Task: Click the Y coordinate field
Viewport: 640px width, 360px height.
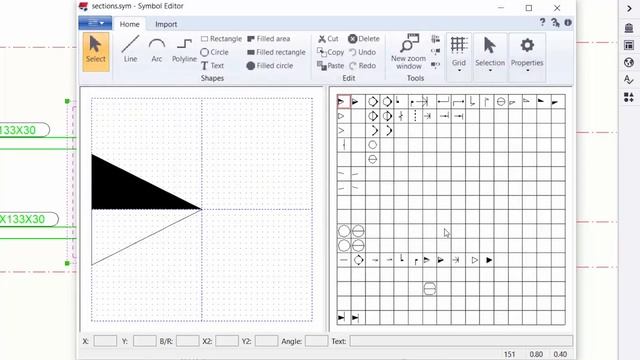Action: pyautogui.click(x=144, y=341)
